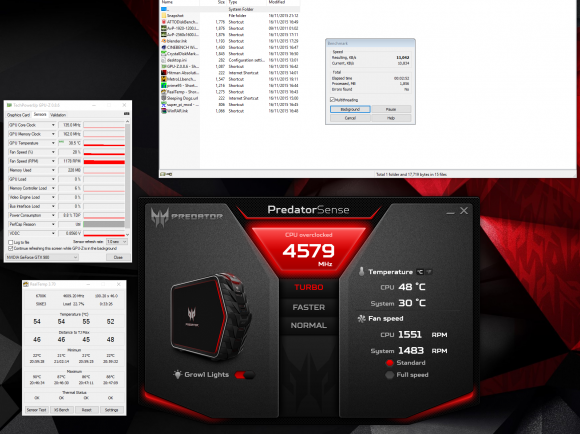580x434 pixels.
Task: Click the RealTemp title bar icon
Action: click(x=26, y=284)
